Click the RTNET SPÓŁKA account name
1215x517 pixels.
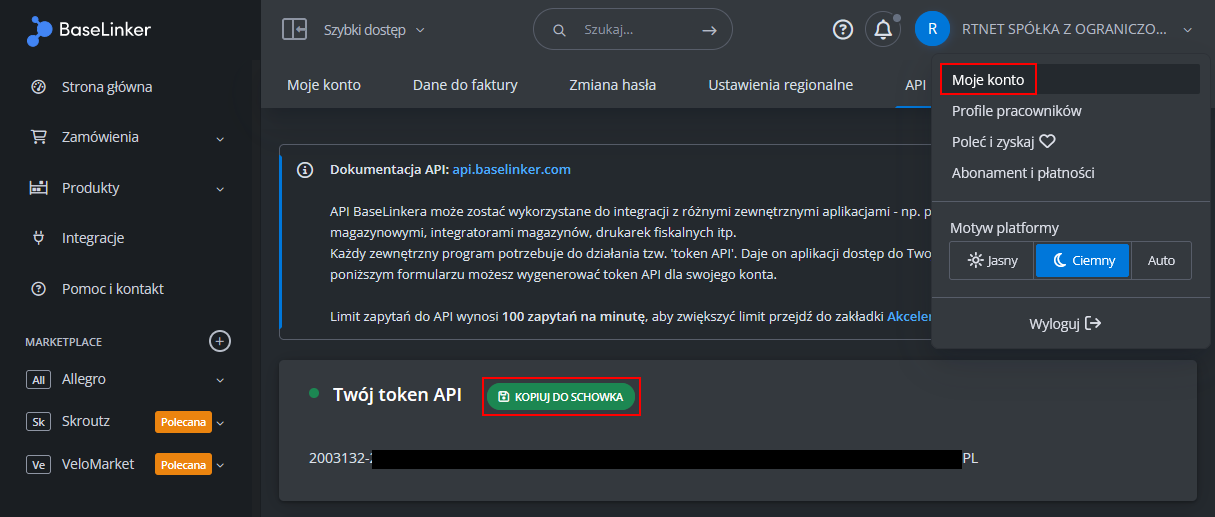pos(1064,30)
